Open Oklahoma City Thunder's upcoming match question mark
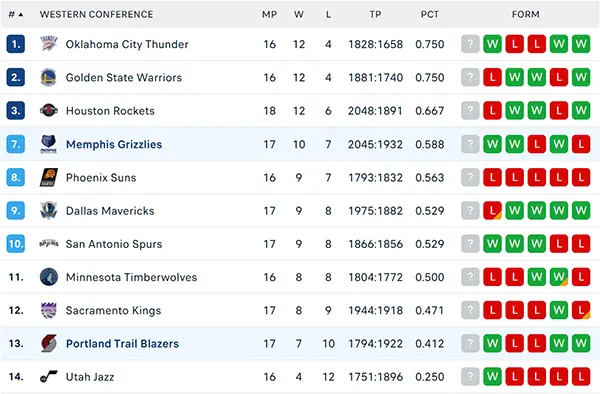Screen dimensions: 600x394 click(x=470, y=44)
